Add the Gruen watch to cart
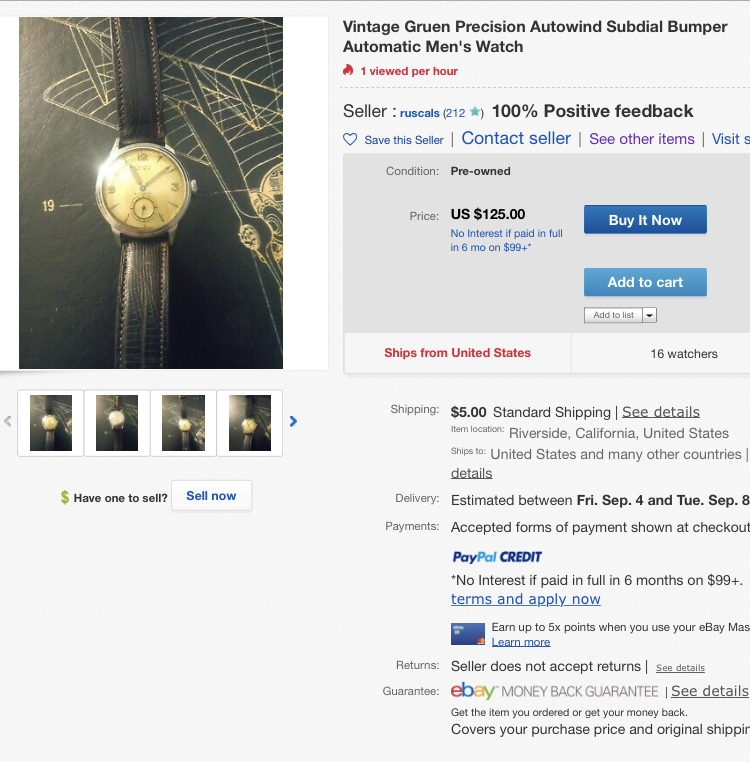The height and width of the screenshot is (762, 750). point(645,282)
